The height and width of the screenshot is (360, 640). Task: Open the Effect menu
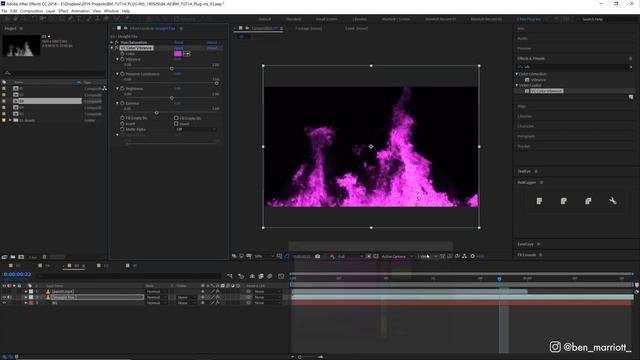[63, 11]
